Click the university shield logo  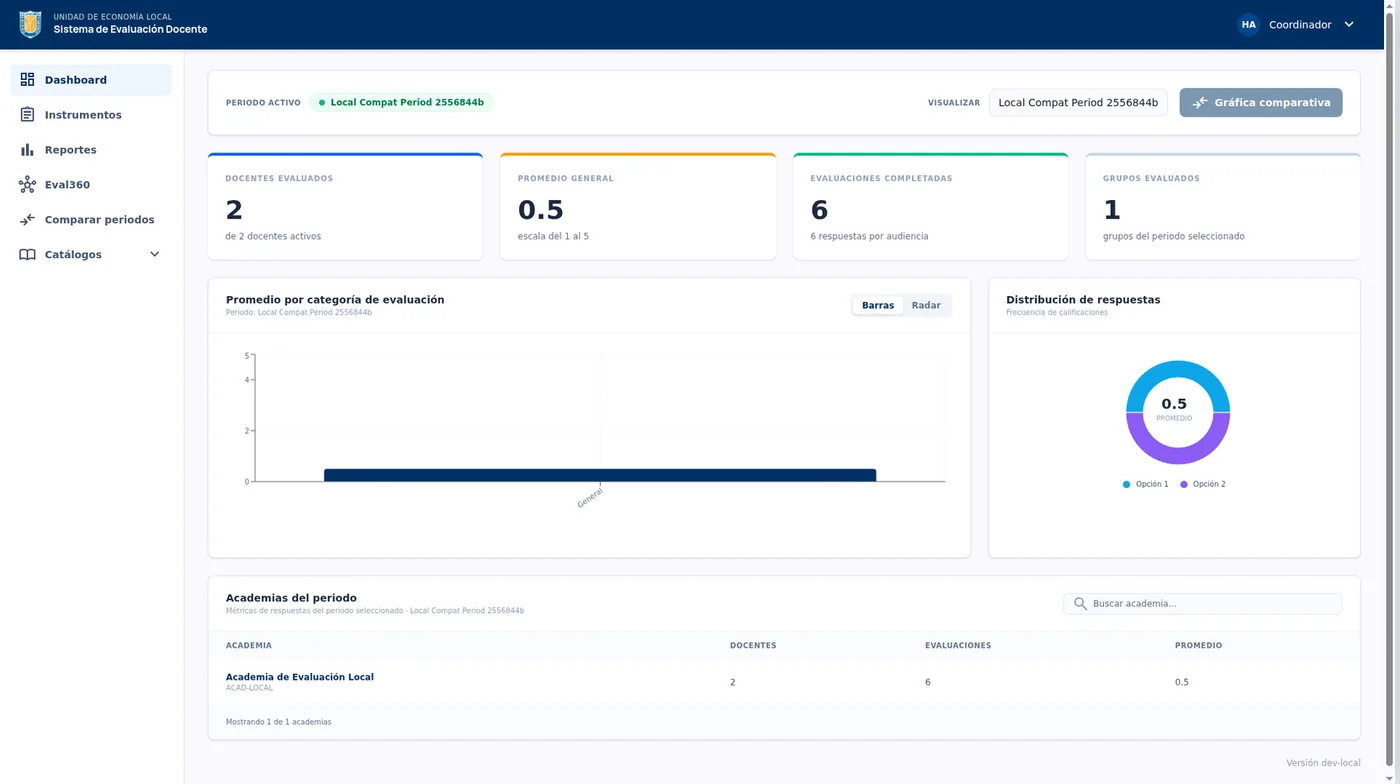pos(30,24)
